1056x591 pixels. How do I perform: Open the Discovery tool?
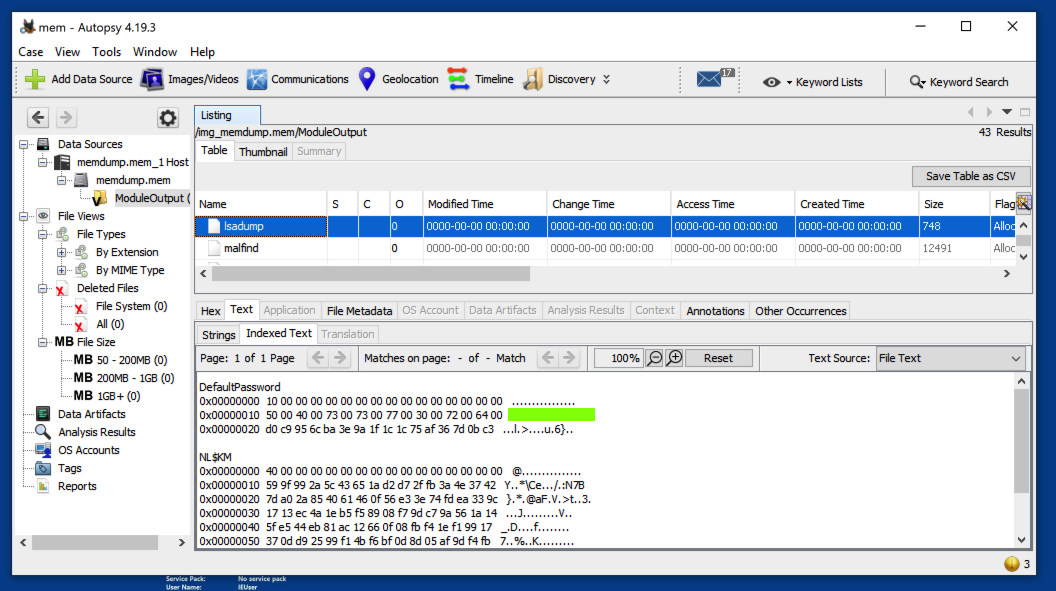(560, 79)
